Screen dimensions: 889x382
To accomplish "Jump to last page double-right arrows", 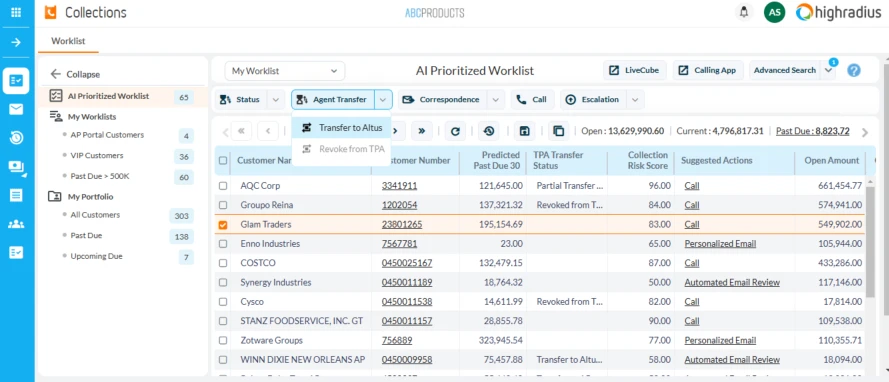I will pyautogui.click(x=421, y=131).
